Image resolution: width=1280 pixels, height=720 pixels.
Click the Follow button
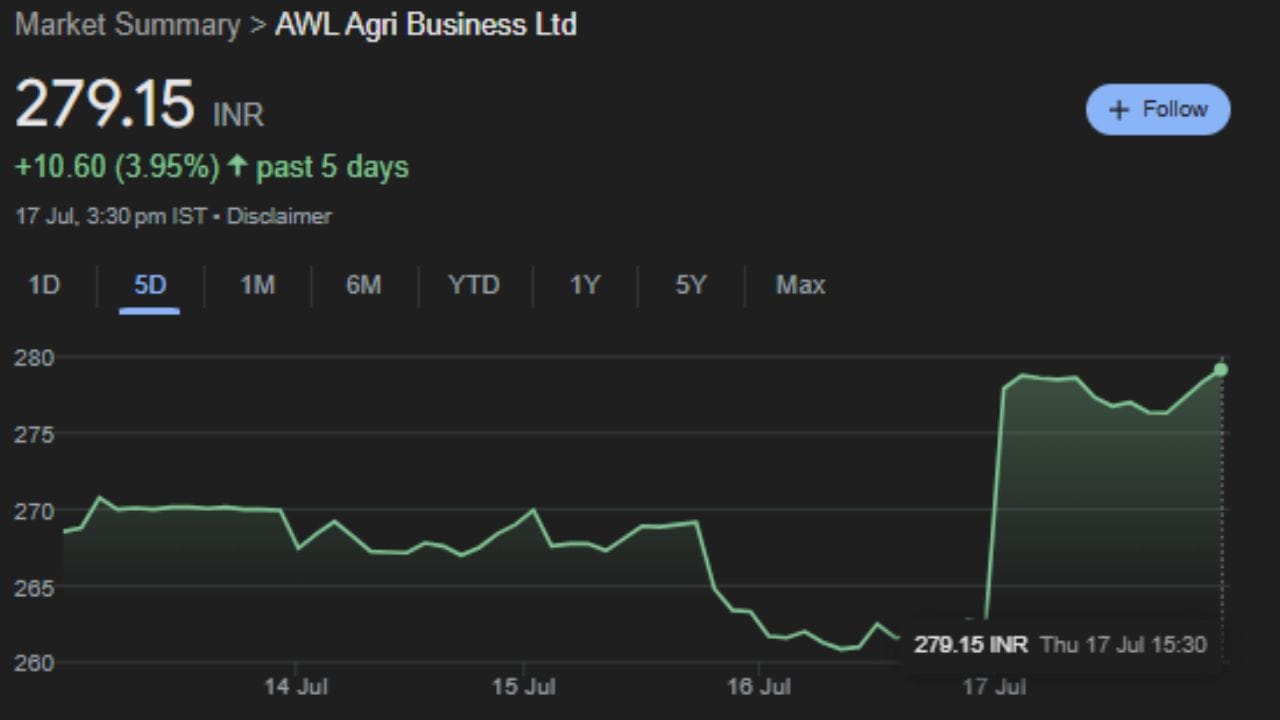(1158, 109)
